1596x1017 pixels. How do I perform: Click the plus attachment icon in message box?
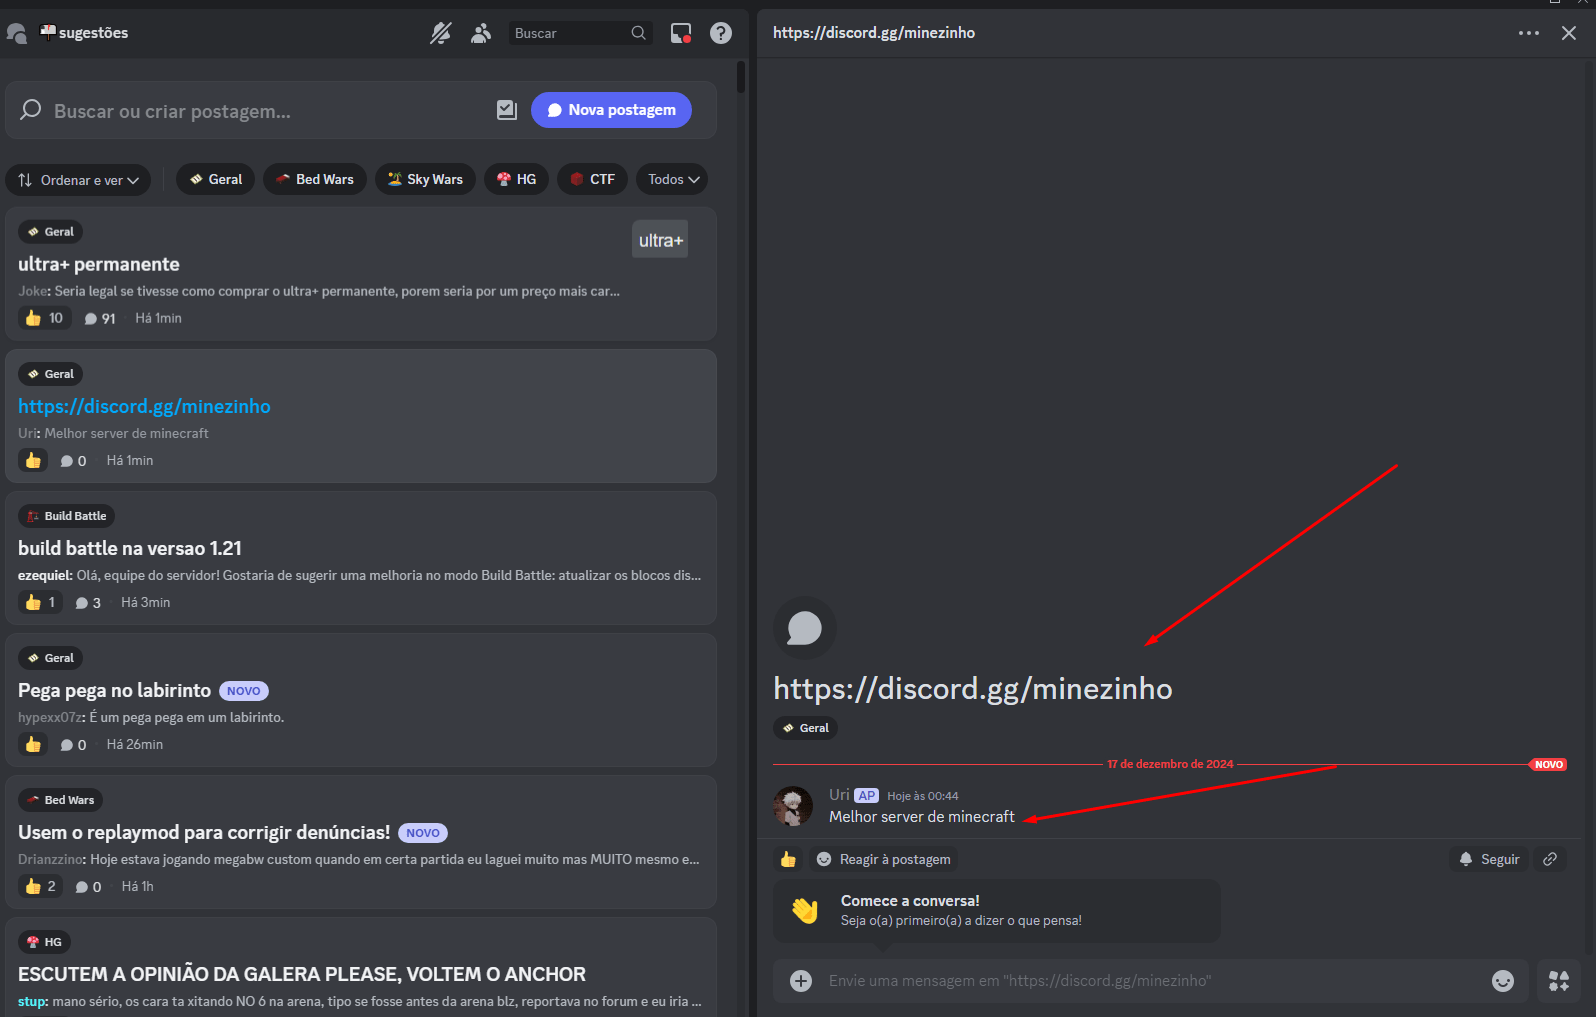click(x=801, y=981)
